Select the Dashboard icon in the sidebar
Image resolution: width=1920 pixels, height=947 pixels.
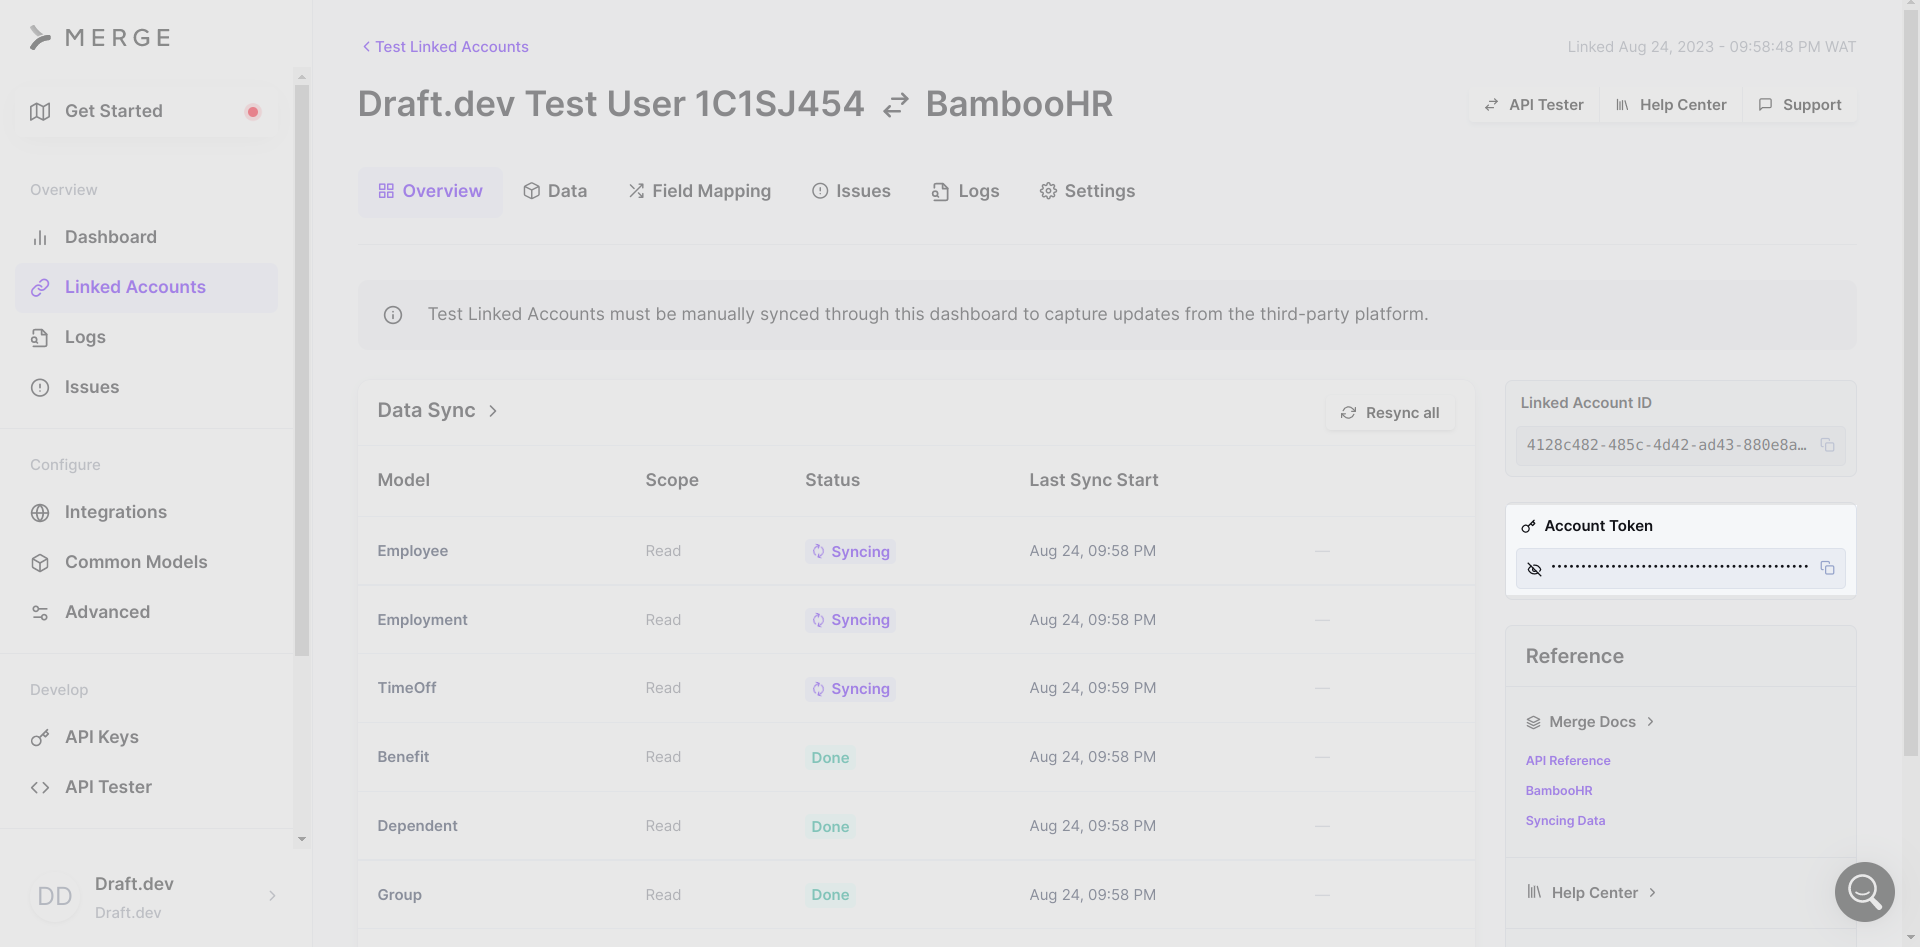pyautogui.click(x=40, y=237)
